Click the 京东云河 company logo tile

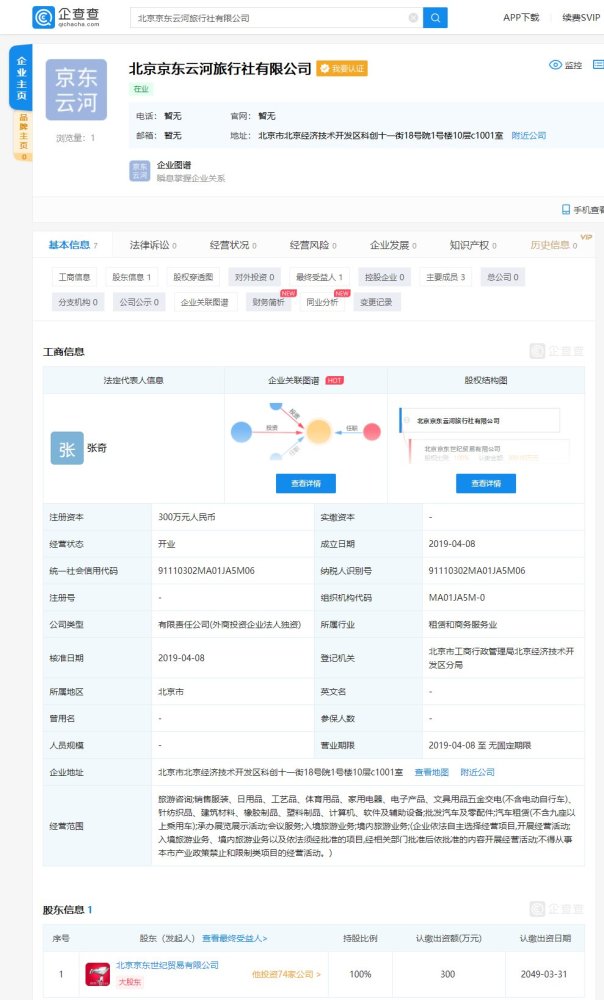point(76,90)
